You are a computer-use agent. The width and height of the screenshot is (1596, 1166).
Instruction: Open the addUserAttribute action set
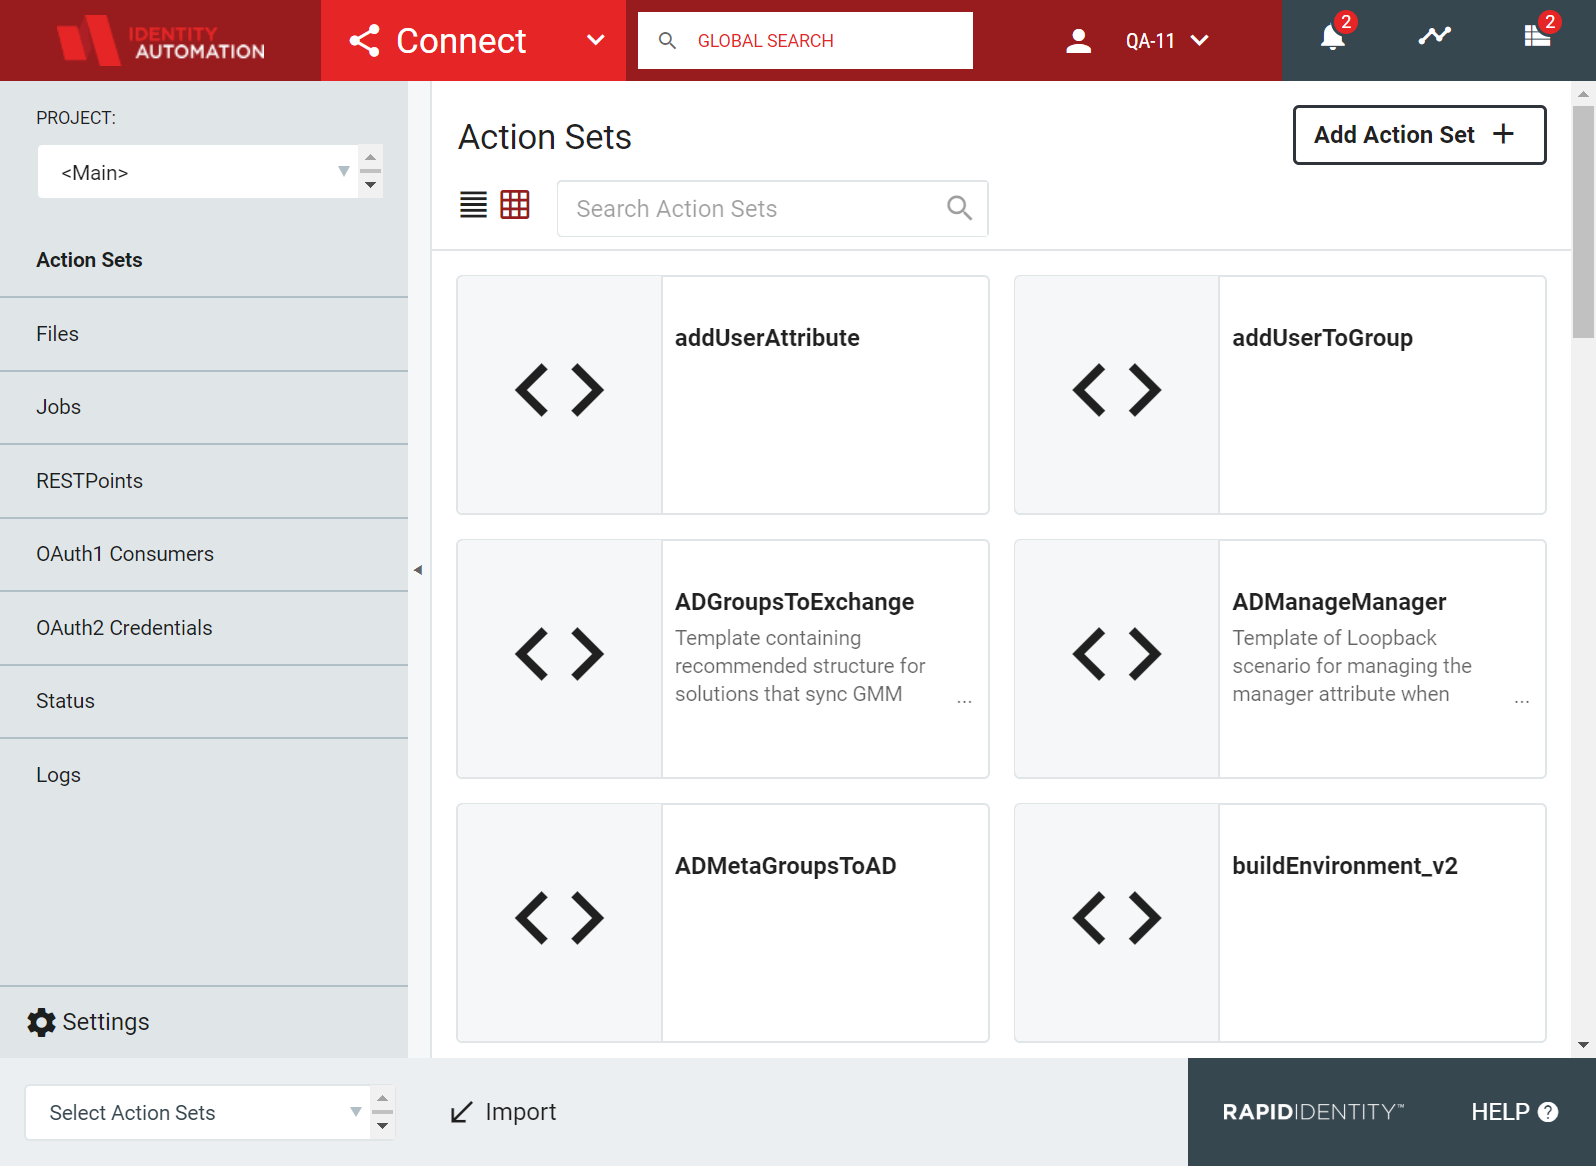(767, 338)
